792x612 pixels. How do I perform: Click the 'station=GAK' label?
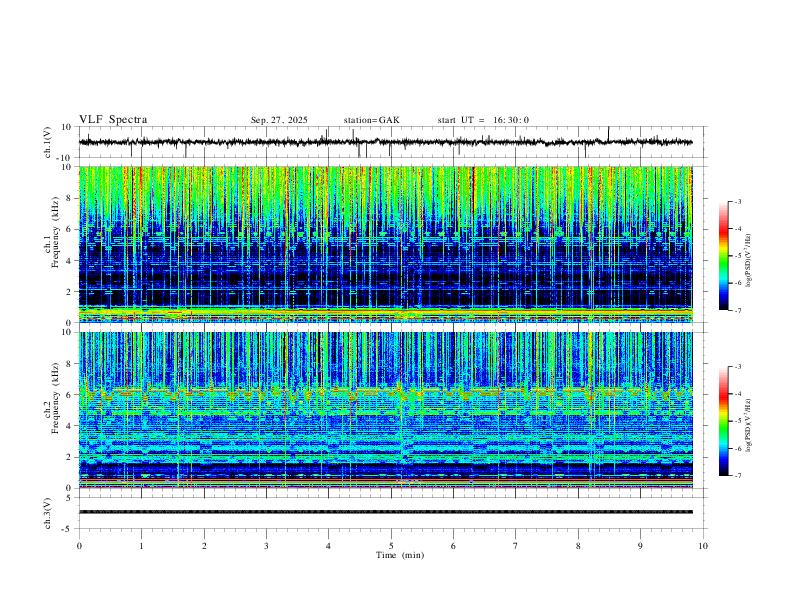[x=371, y=120]
